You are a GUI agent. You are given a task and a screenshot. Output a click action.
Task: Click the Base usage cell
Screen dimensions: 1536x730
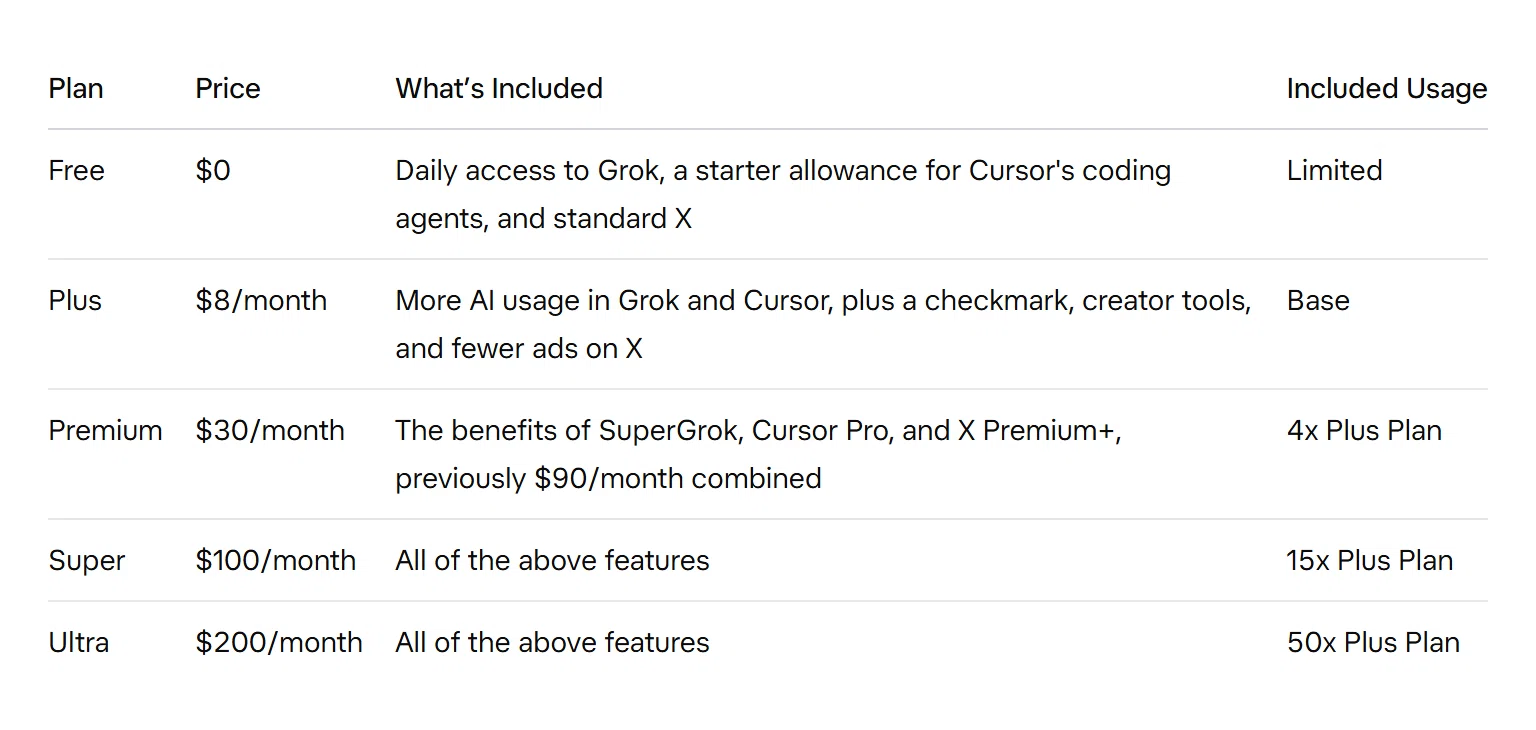[x=1318, y=300]
